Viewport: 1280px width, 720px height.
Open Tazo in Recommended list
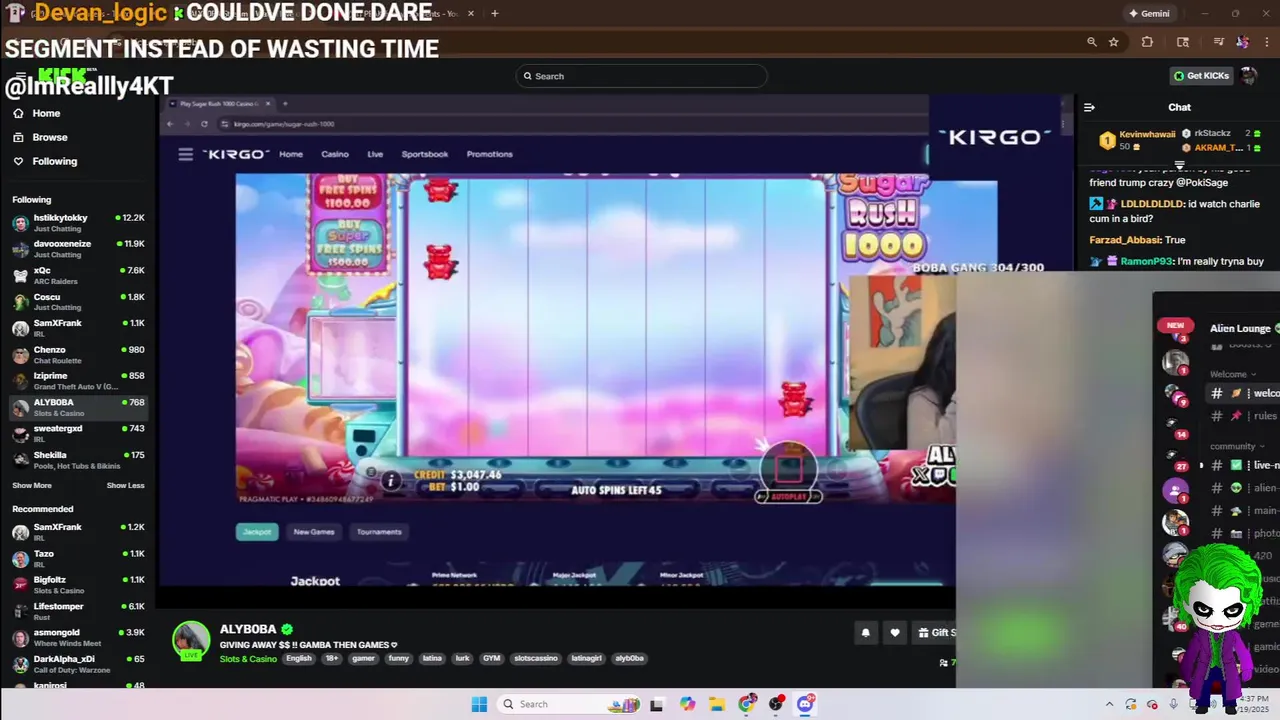78,558
